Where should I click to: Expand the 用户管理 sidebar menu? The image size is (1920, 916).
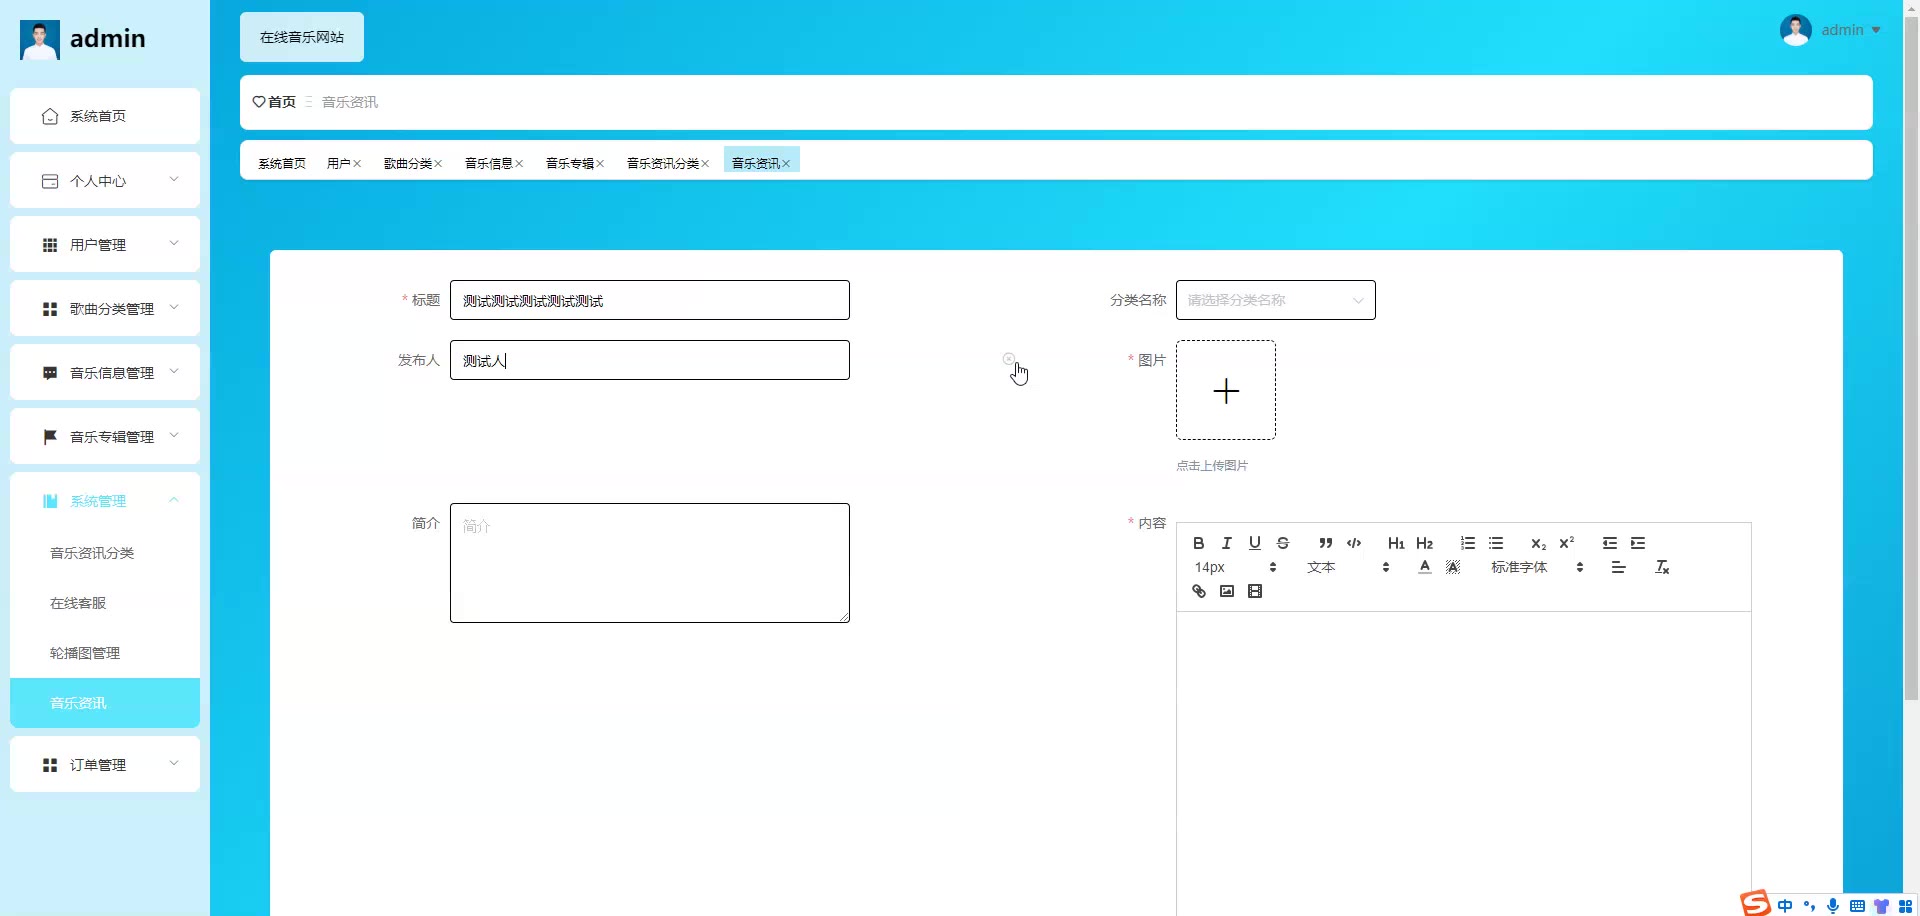(105, 245)
